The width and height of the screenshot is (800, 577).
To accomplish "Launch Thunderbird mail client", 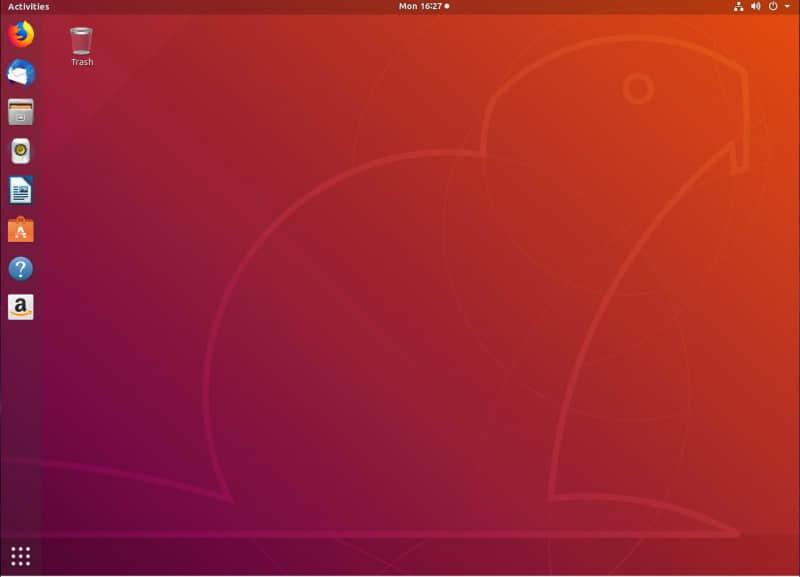I will point(18,72).
